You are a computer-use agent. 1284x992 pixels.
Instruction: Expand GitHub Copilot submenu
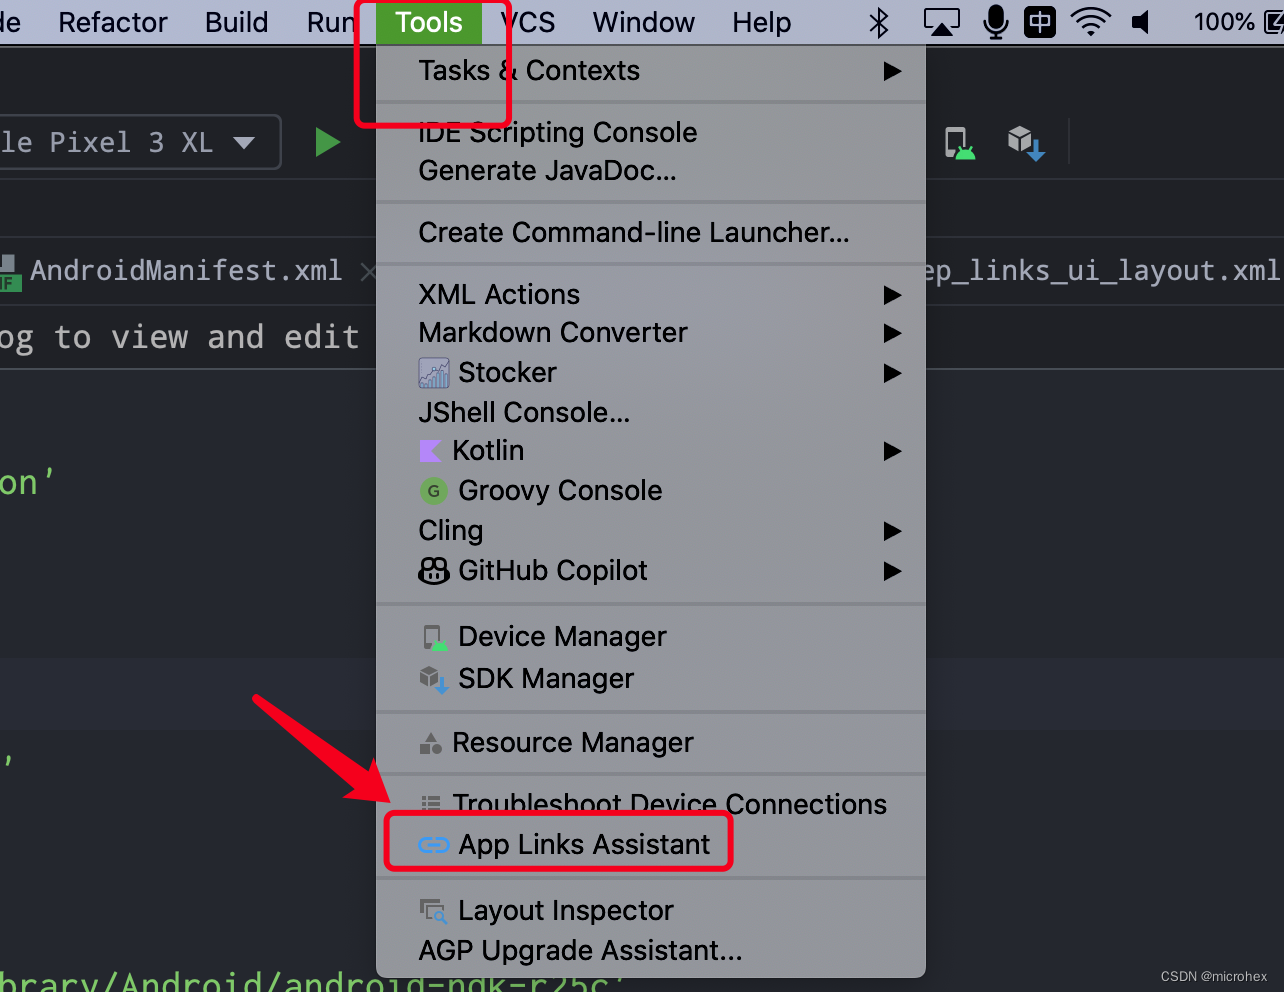651,571
